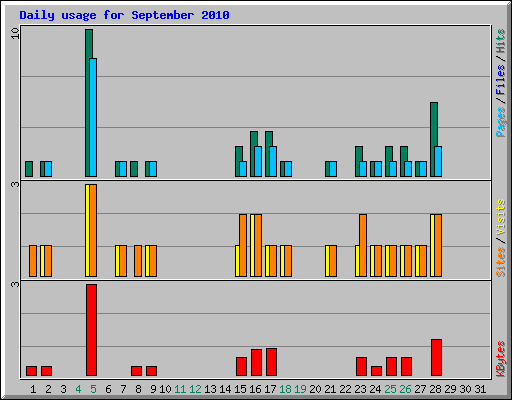Click the red KBytes bar for day 16
Image resolution: width=512 pixels, height=400 pixels.
click(256, 363)
